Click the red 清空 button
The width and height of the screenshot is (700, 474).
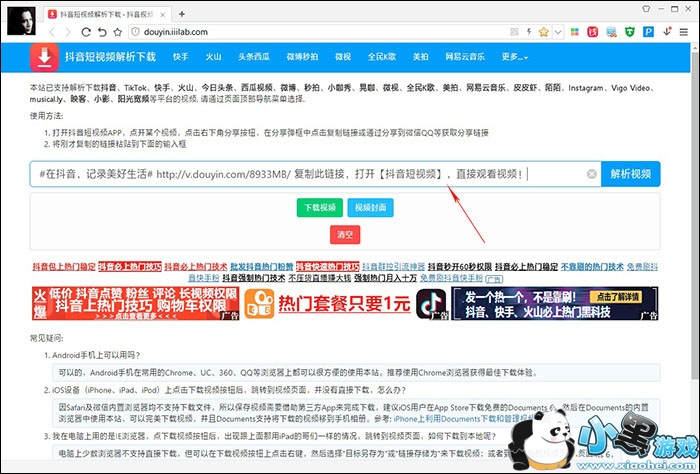pyautogui.click(x=345, y=234)
